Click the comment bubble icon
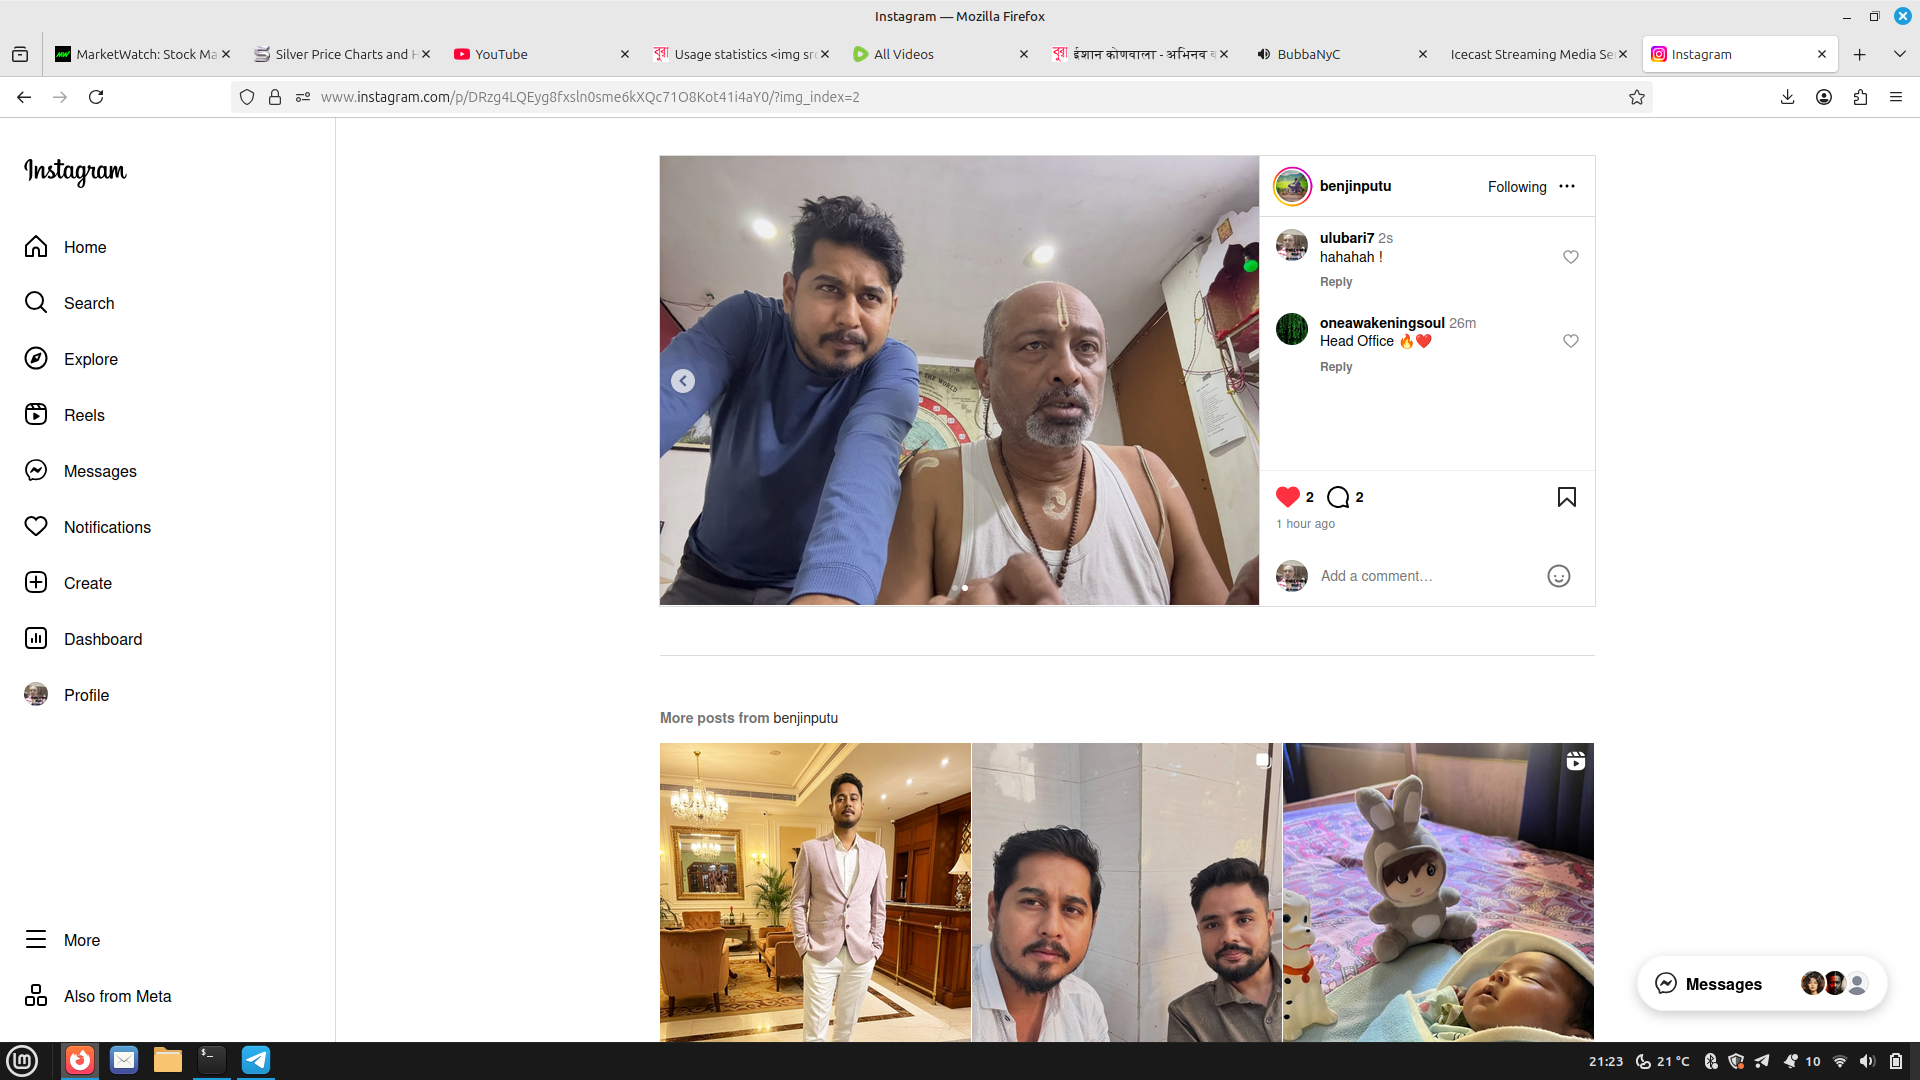This screenshot has height=1080, width=1920. [x=1337, y=497]
